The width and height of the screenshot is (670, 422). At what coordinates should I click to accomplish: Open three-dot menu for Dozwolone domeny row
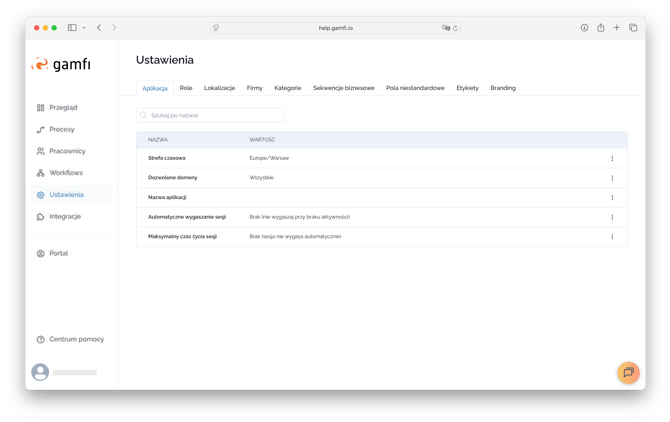(x=612, y=178)
